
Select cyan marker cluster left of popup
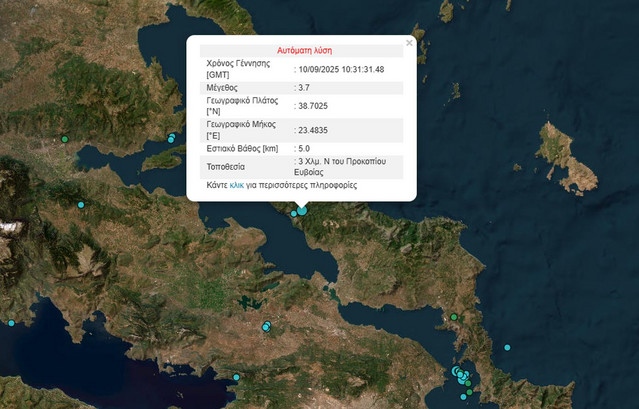(x=172, y=138)
